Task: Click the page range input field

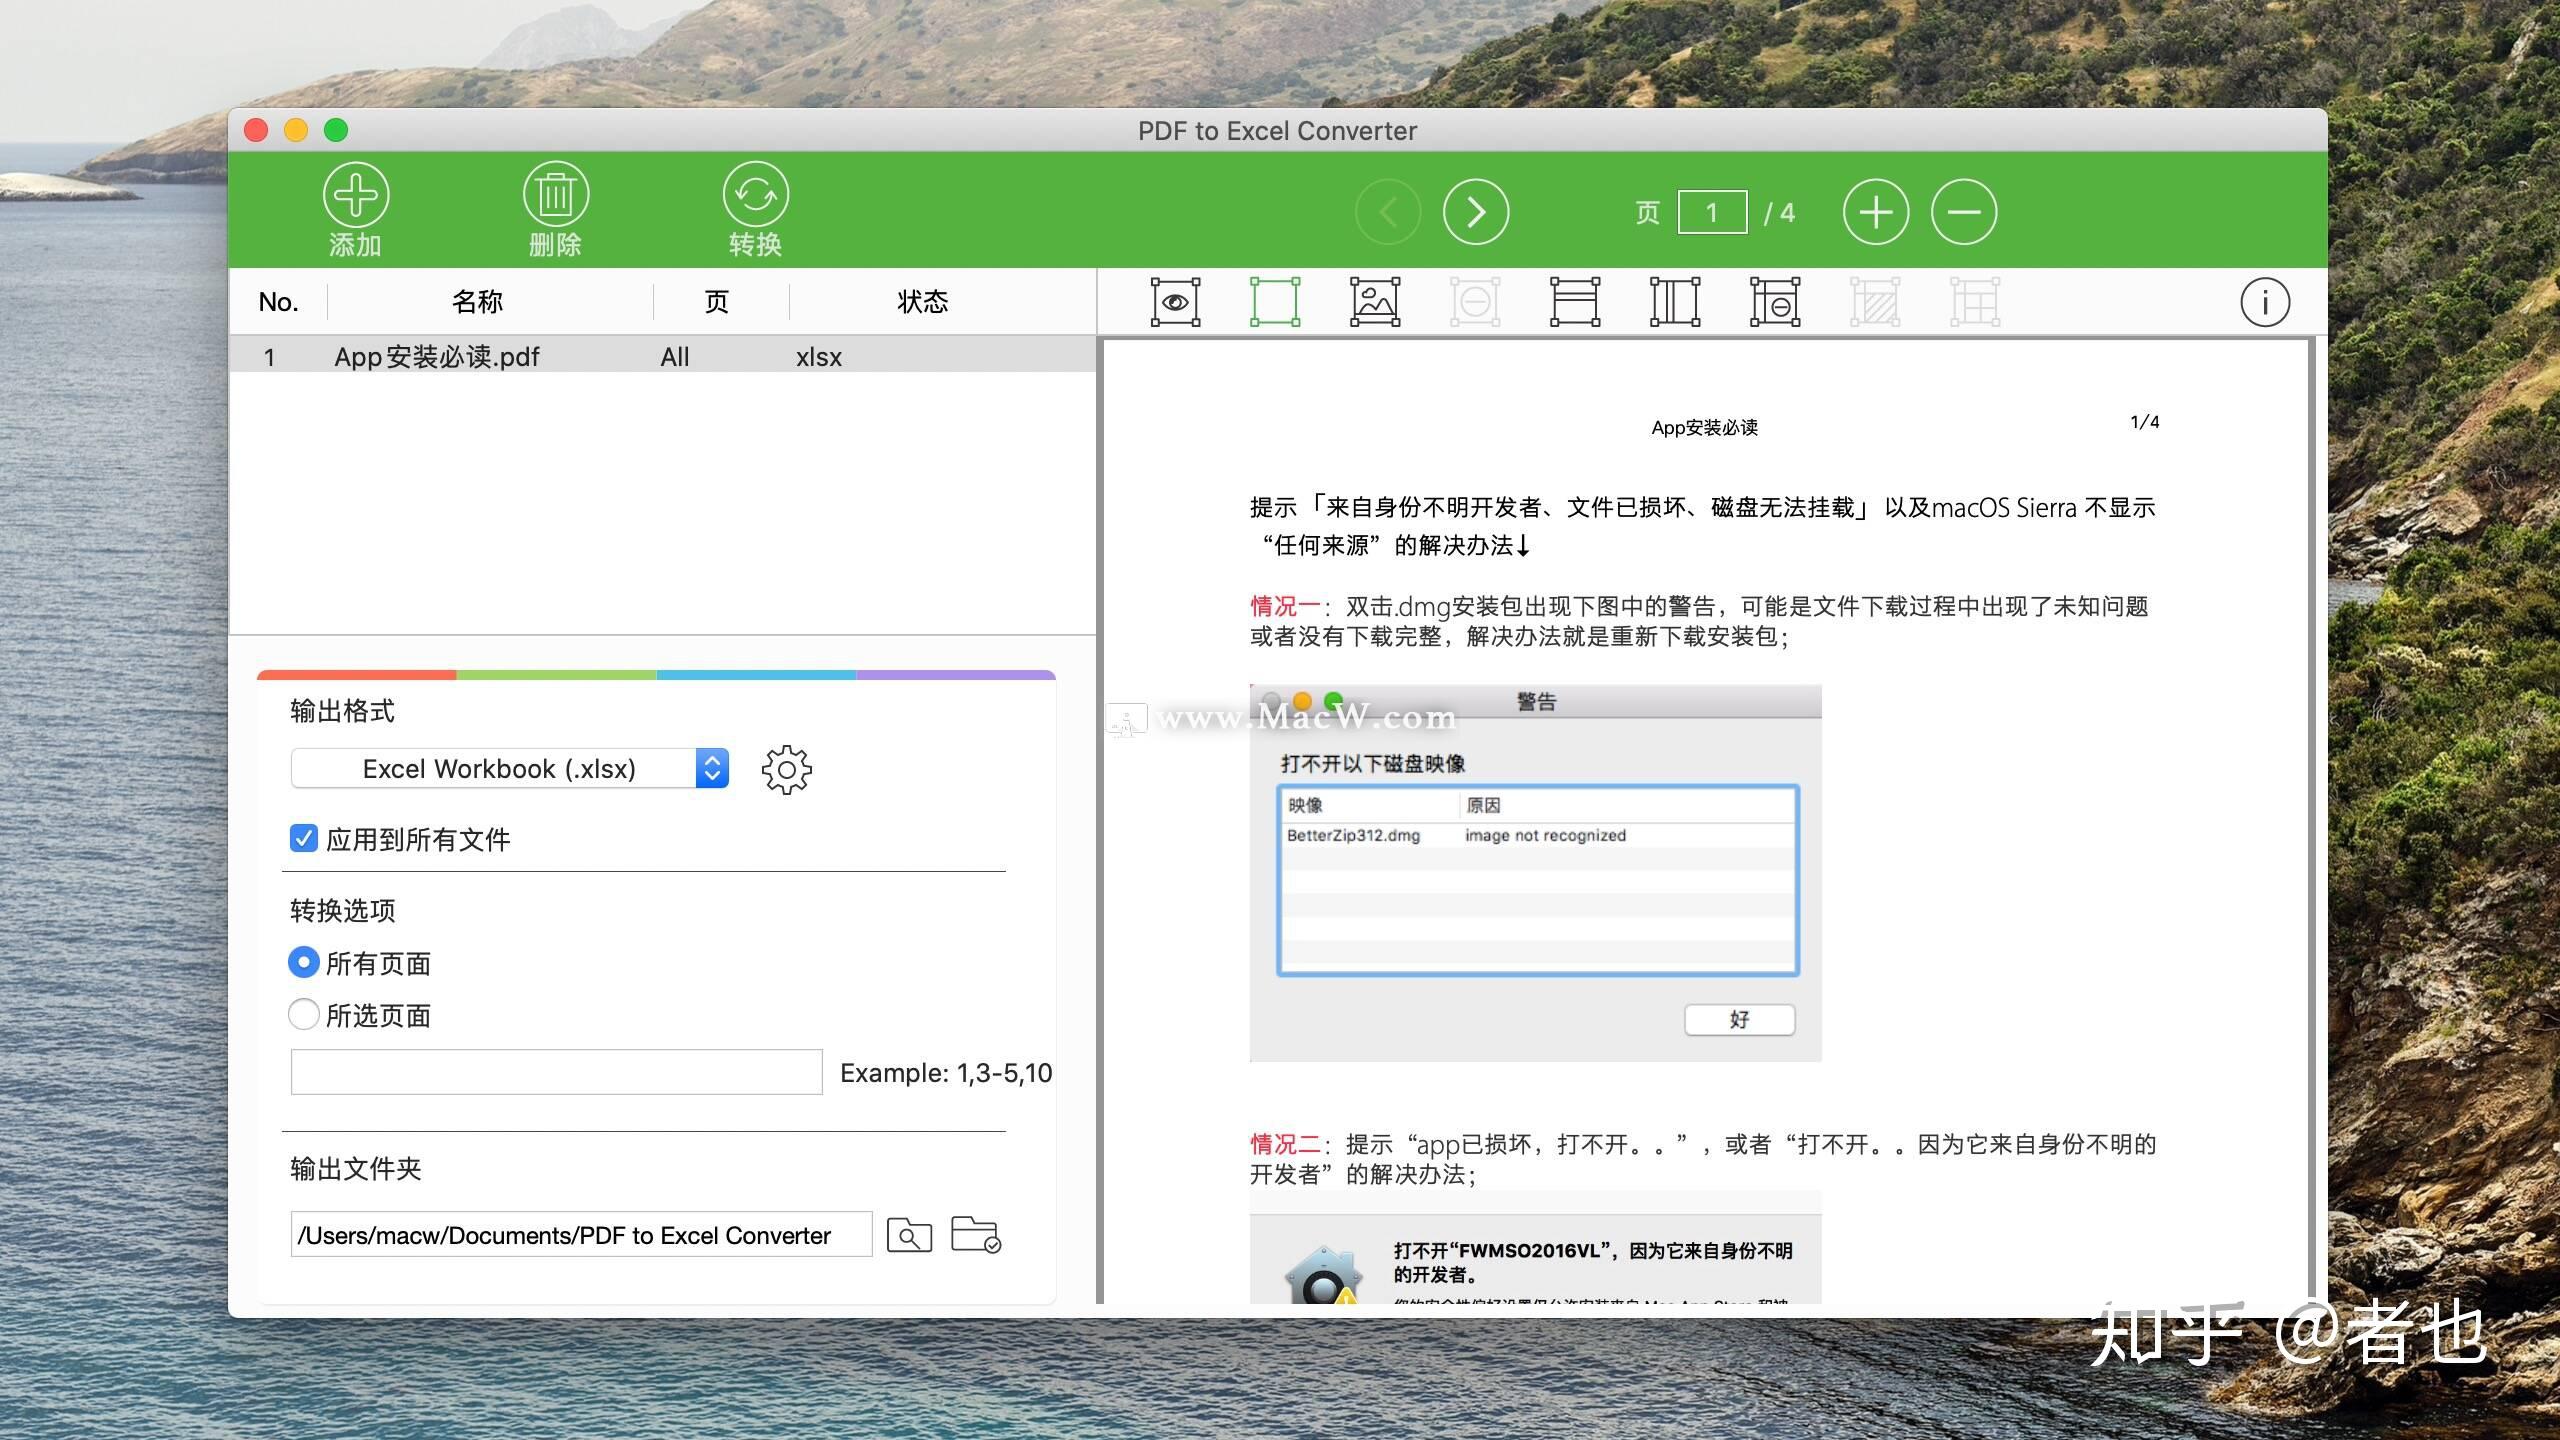Action: tap(557, 1072)
